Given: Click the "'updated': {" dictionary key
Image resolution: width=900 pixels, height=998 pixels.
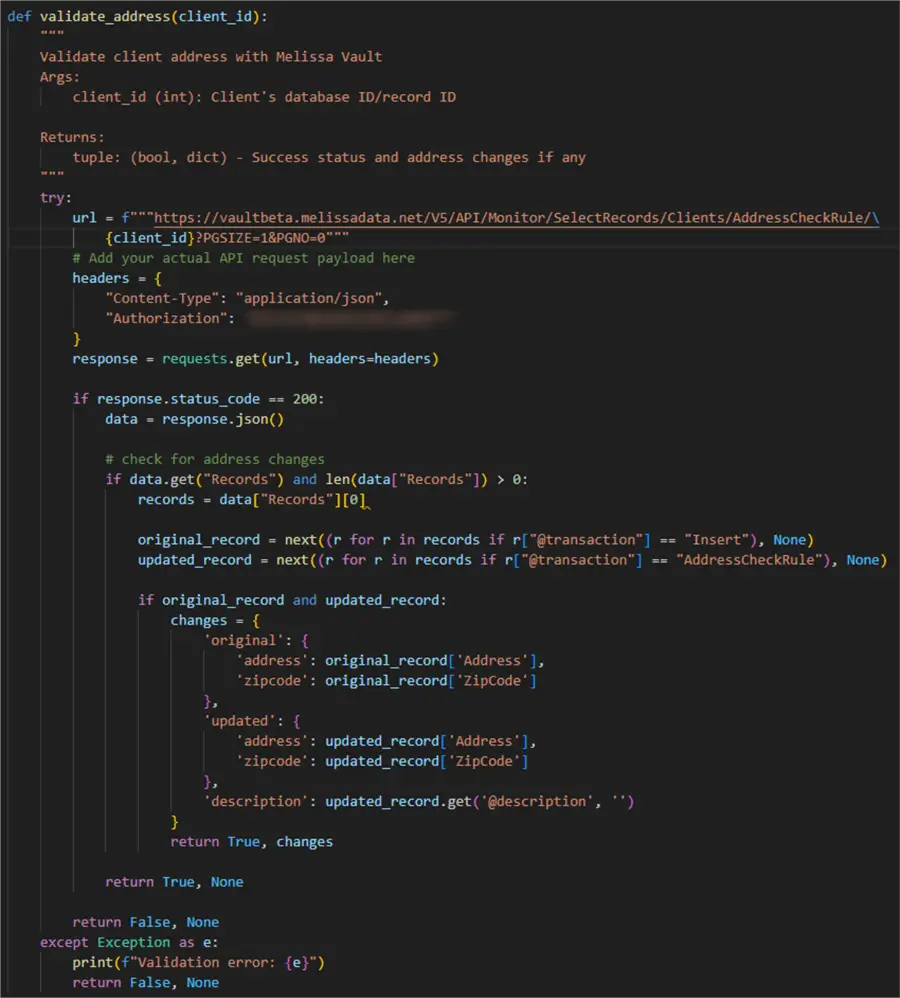Looking at the screenshot, I should (251, 721).
